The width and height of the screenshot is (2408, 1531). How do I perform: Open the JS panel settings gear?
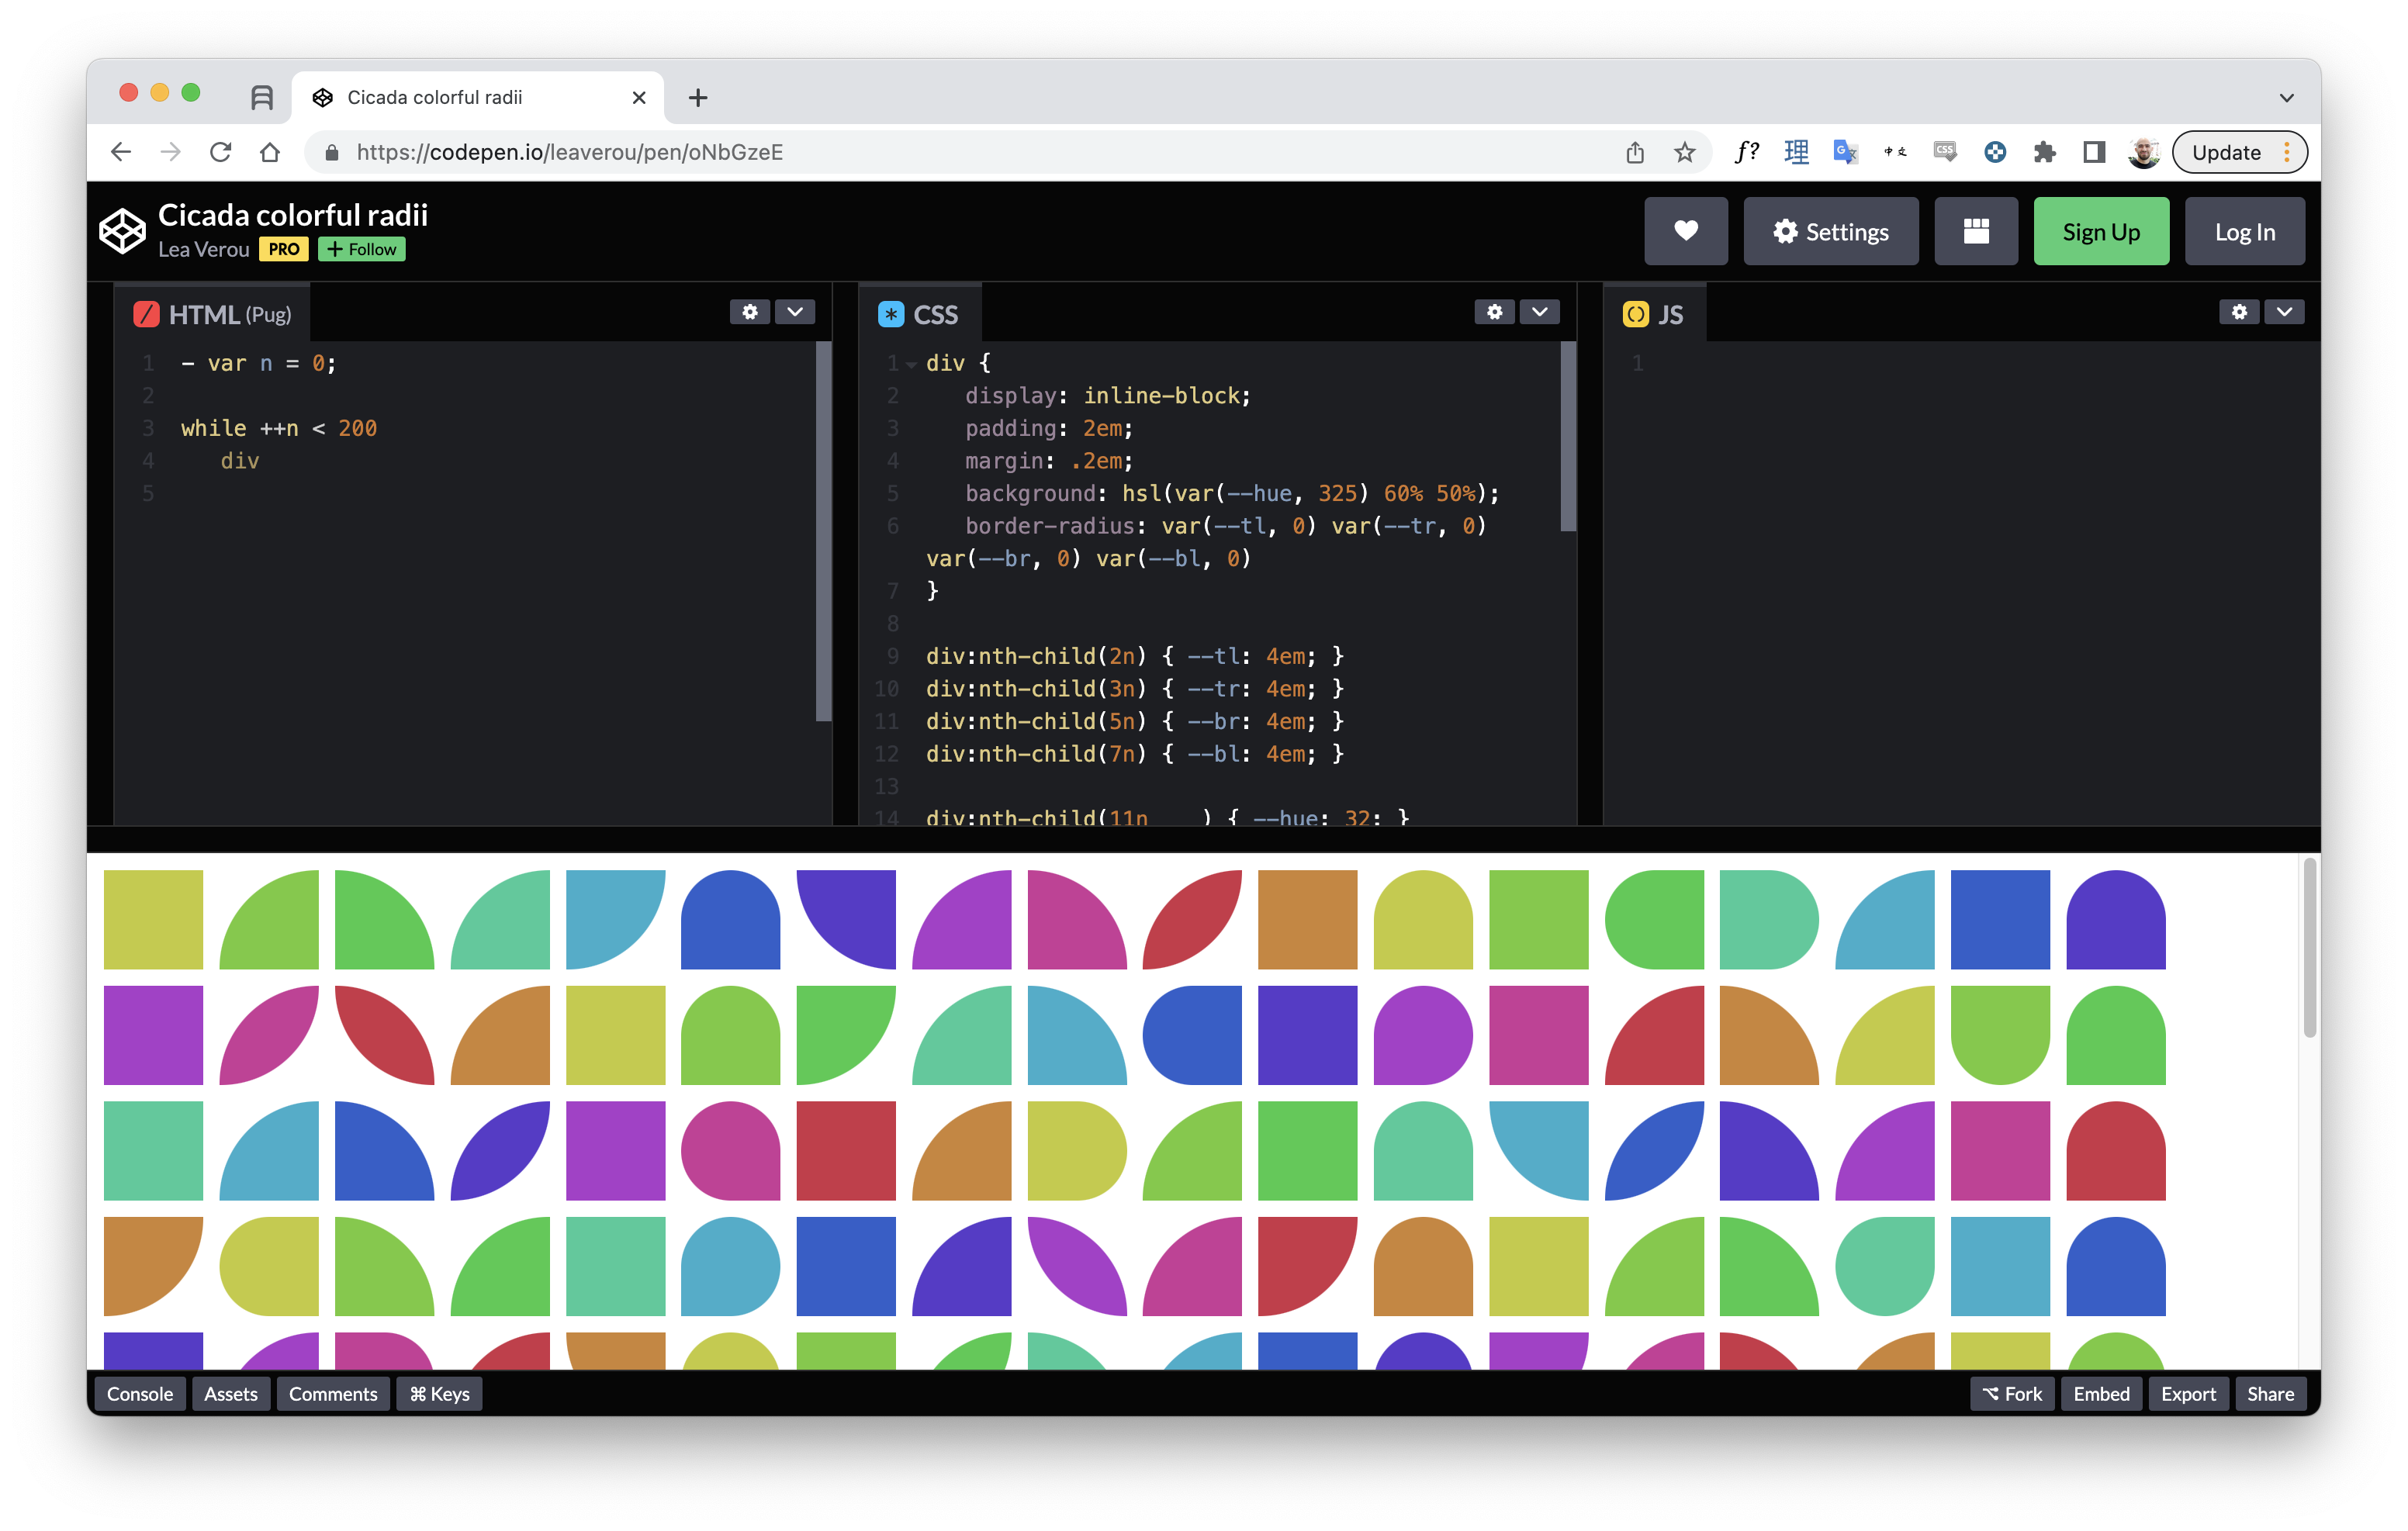[x=2240, y=312]
